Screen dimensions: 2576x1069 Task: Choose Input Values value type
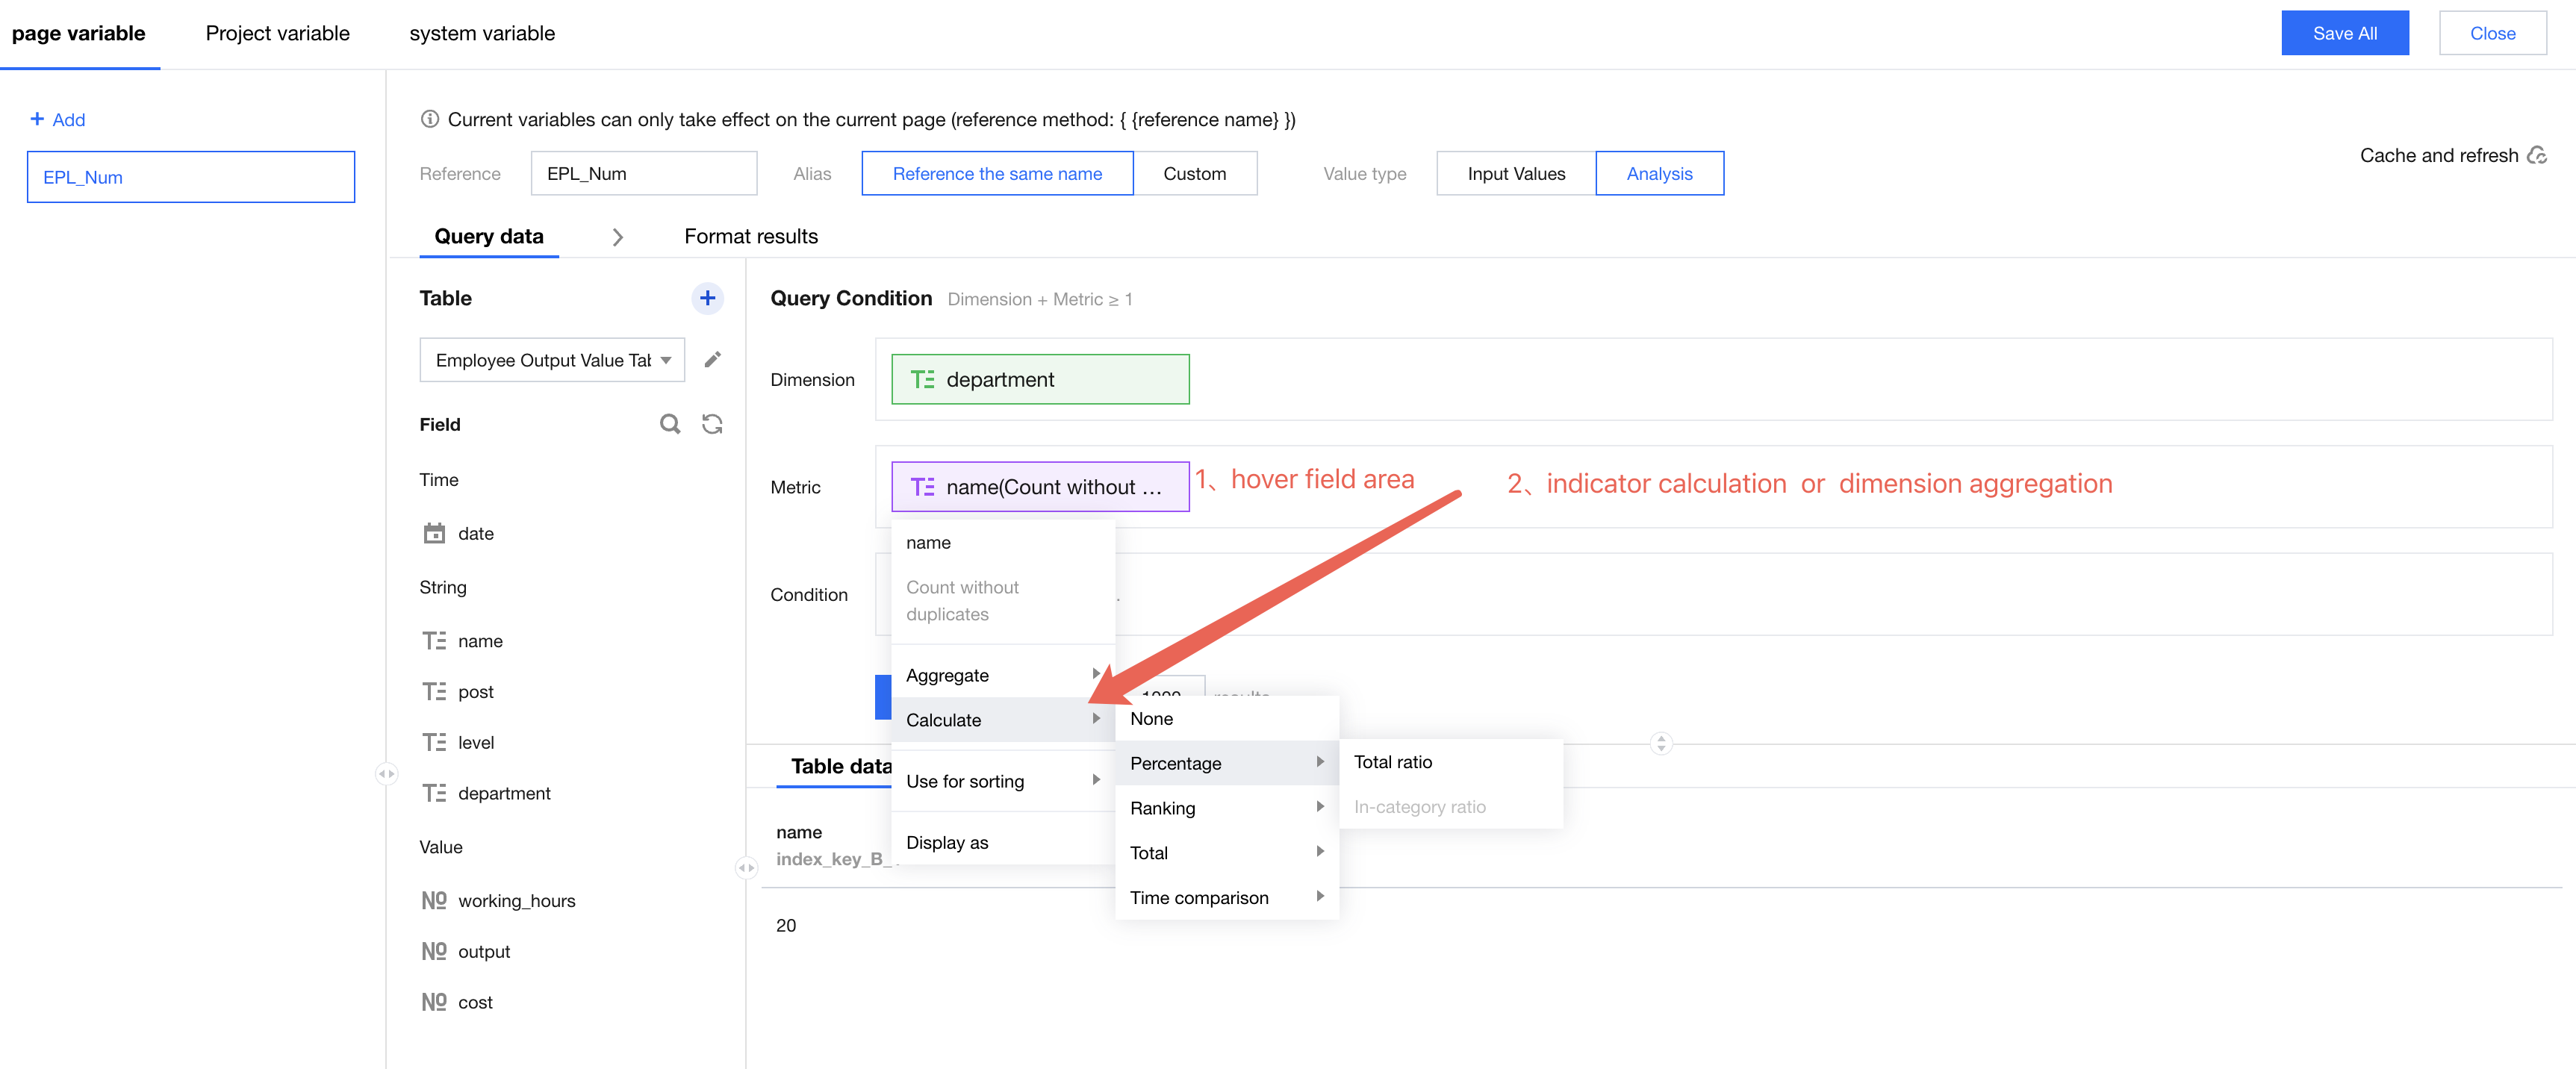(1515, 173)
